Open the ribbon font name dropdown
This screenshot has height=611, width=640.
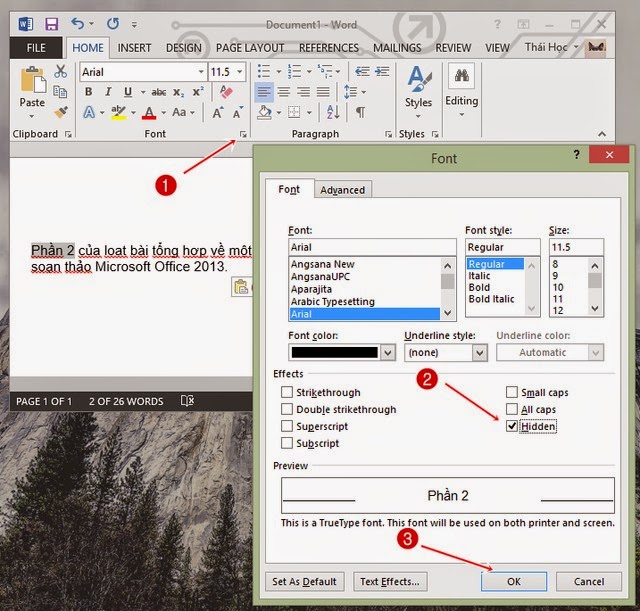pos(201,72)
